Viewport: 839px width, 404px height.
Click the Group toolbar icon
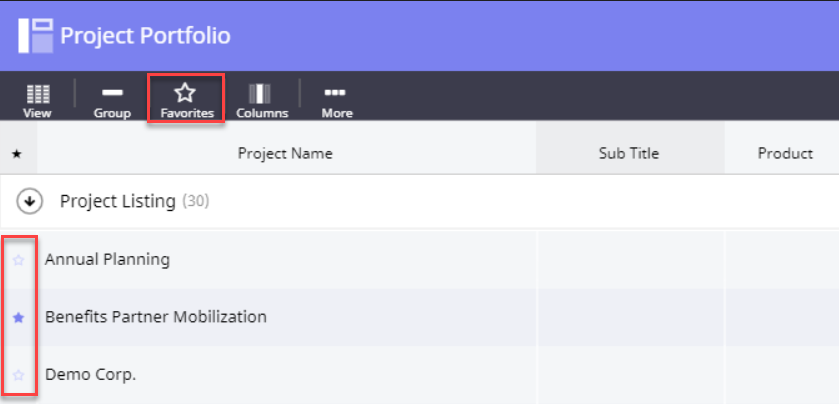[112, 100]
